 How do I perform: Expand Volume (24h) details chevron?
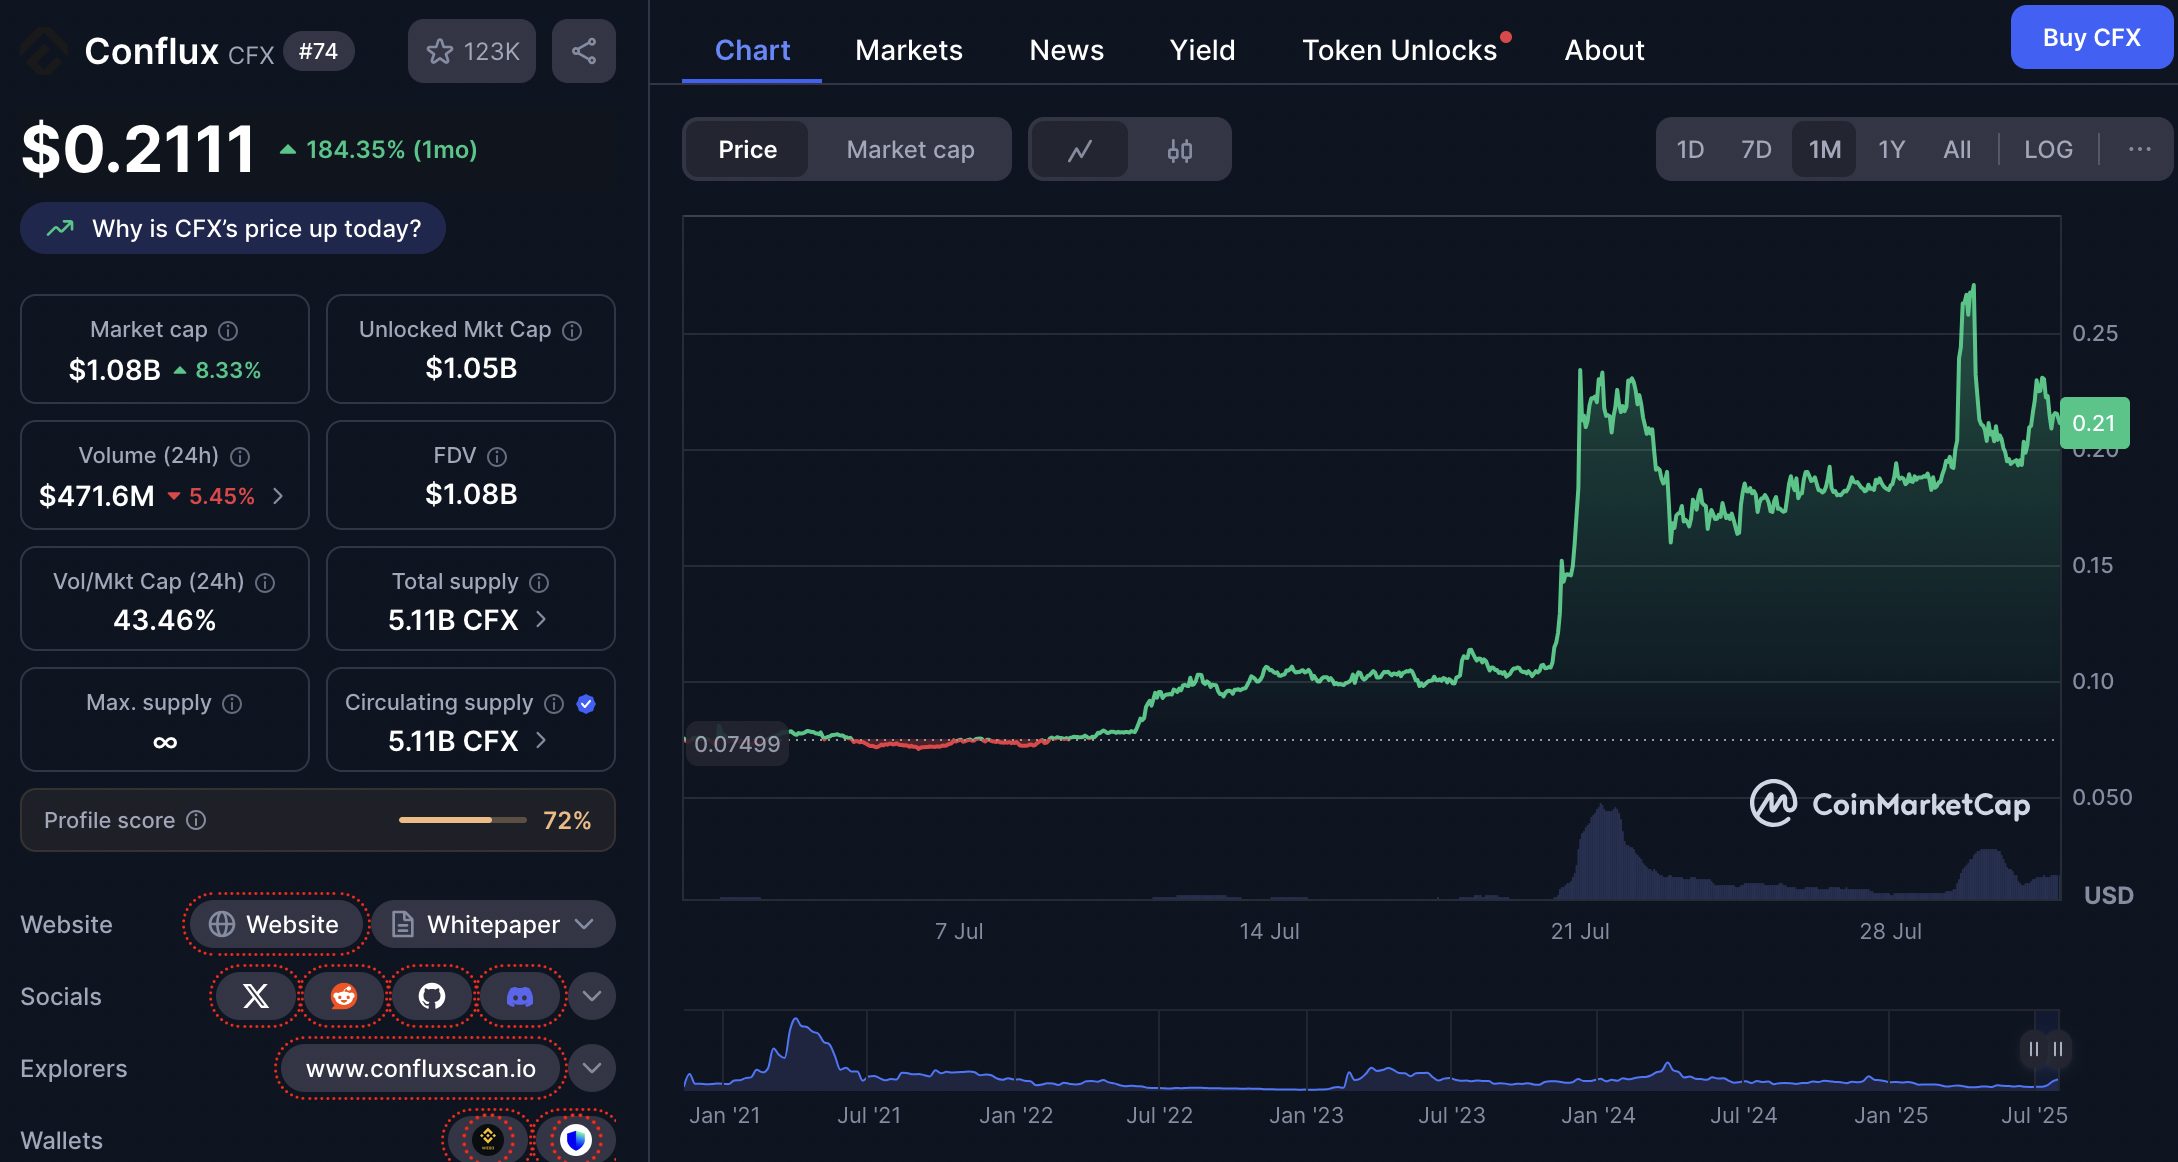(278, 496)
